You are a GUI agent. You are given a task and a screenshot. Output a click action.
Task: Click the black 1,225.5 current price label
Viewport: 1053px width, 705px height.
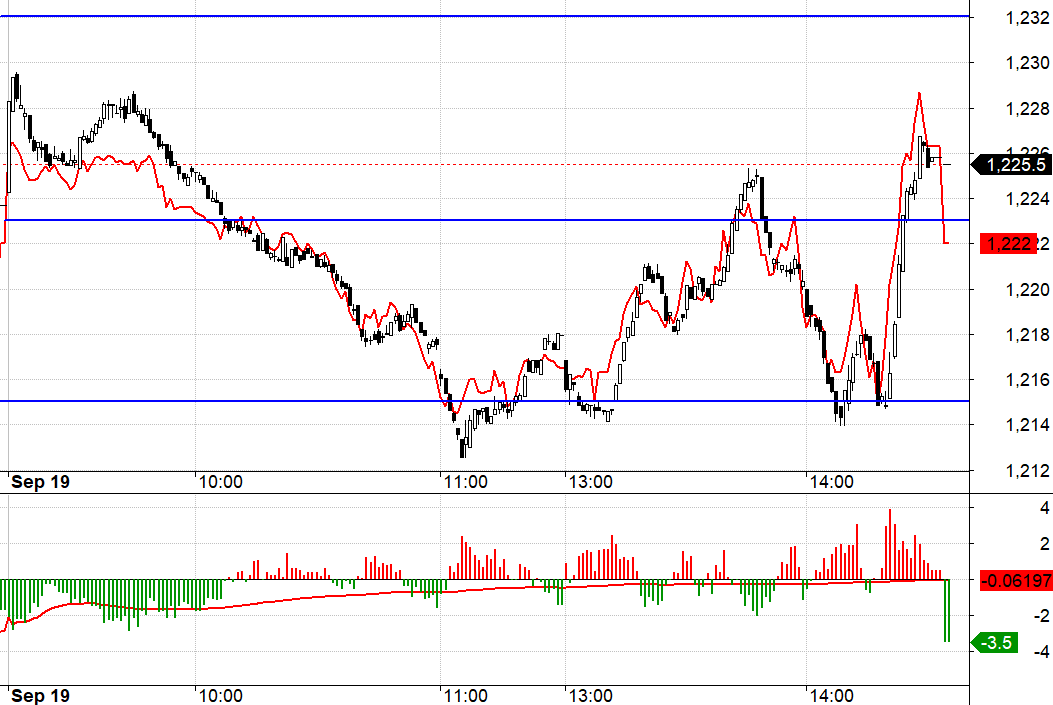(x=1011, y=164)
